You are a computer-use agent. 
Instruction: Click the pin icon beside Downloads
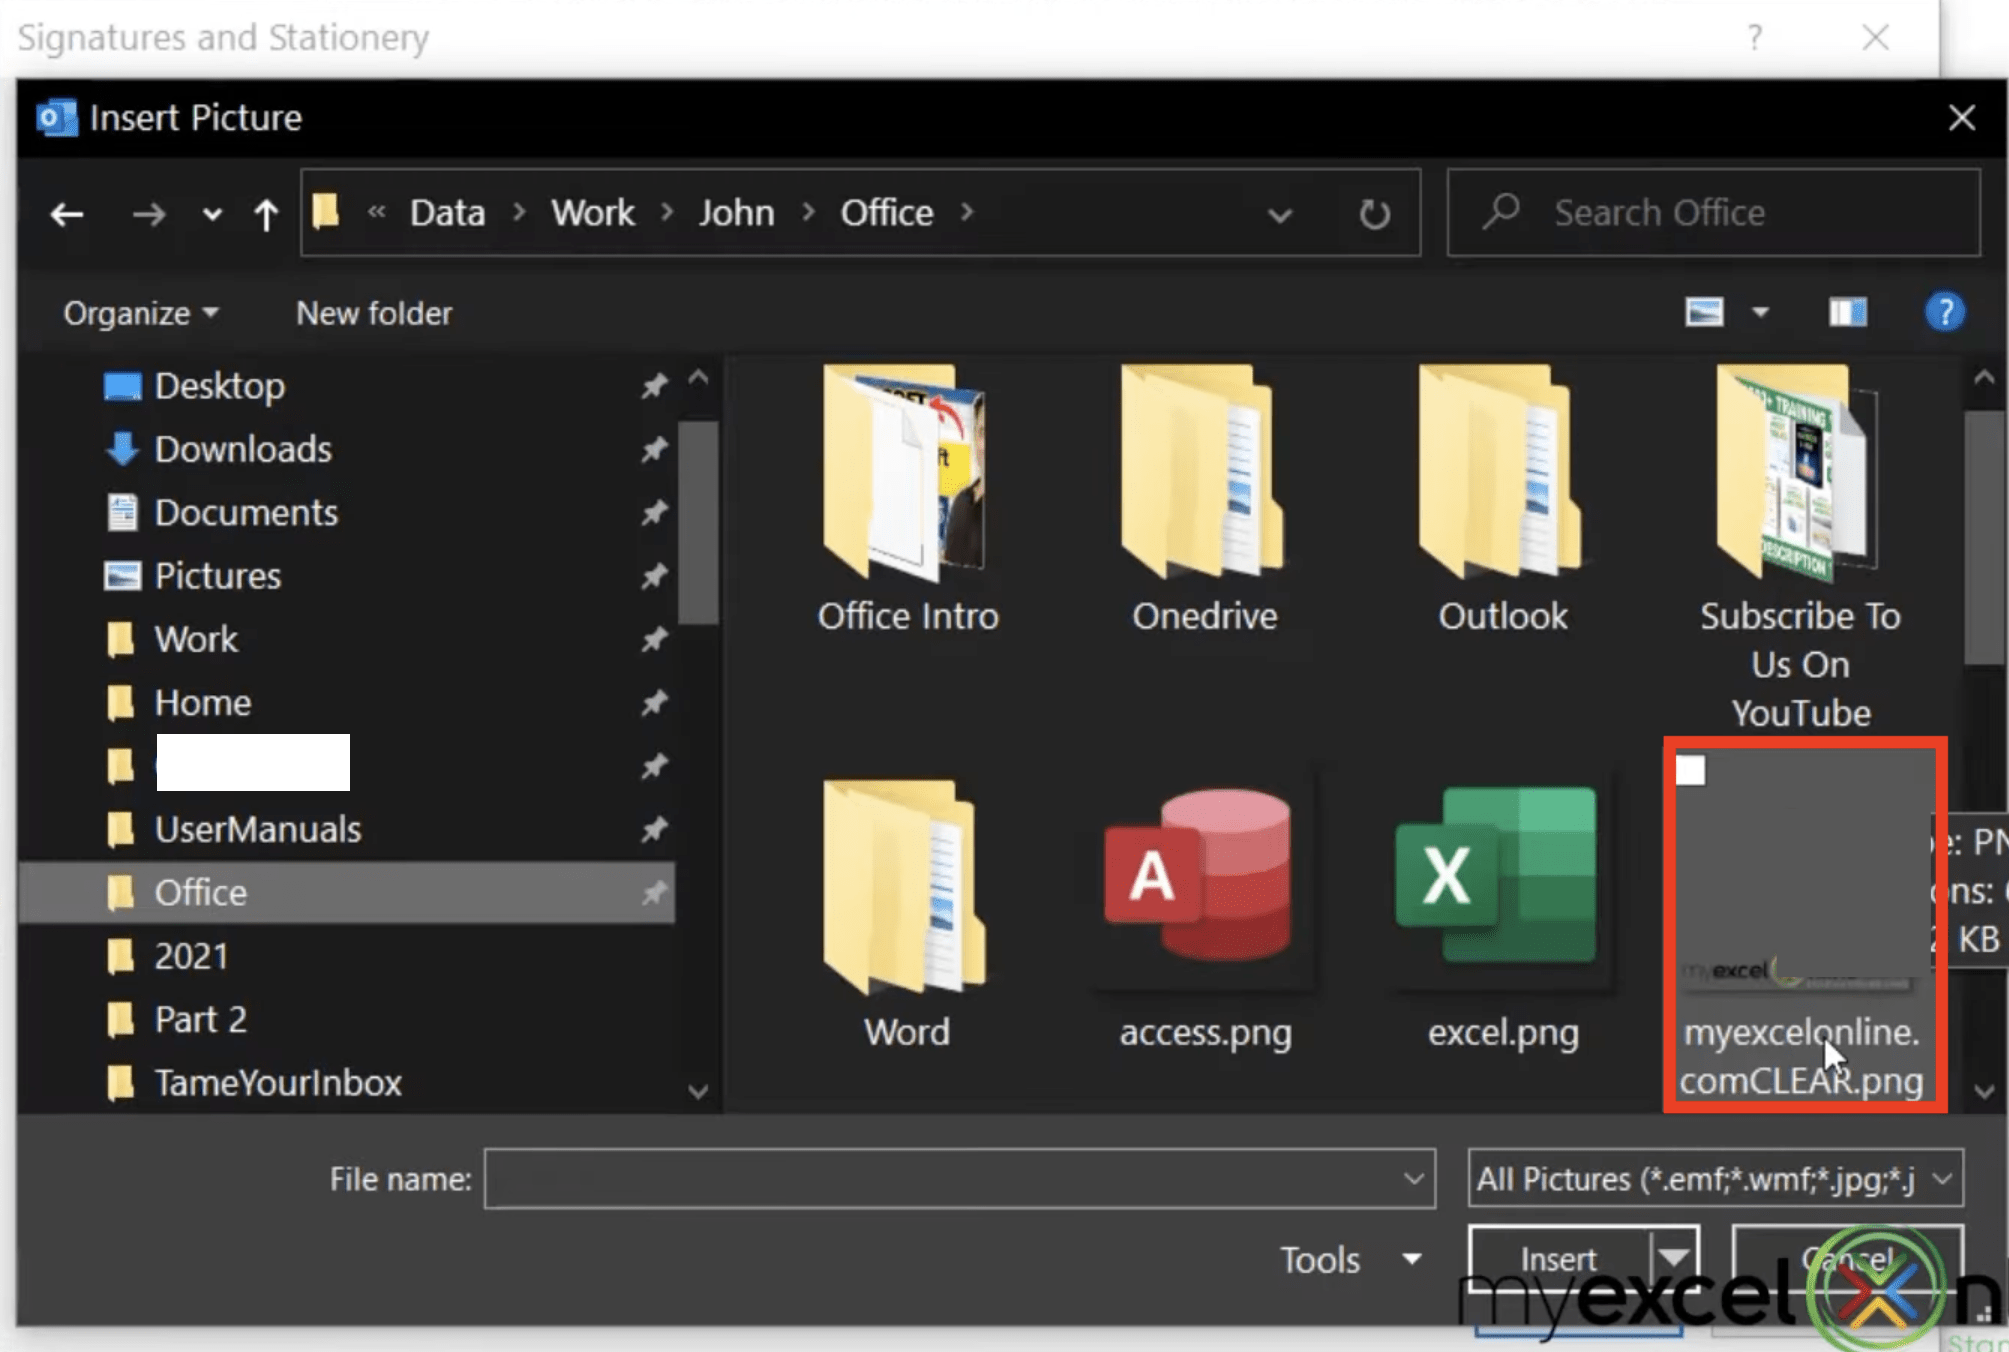654,449
